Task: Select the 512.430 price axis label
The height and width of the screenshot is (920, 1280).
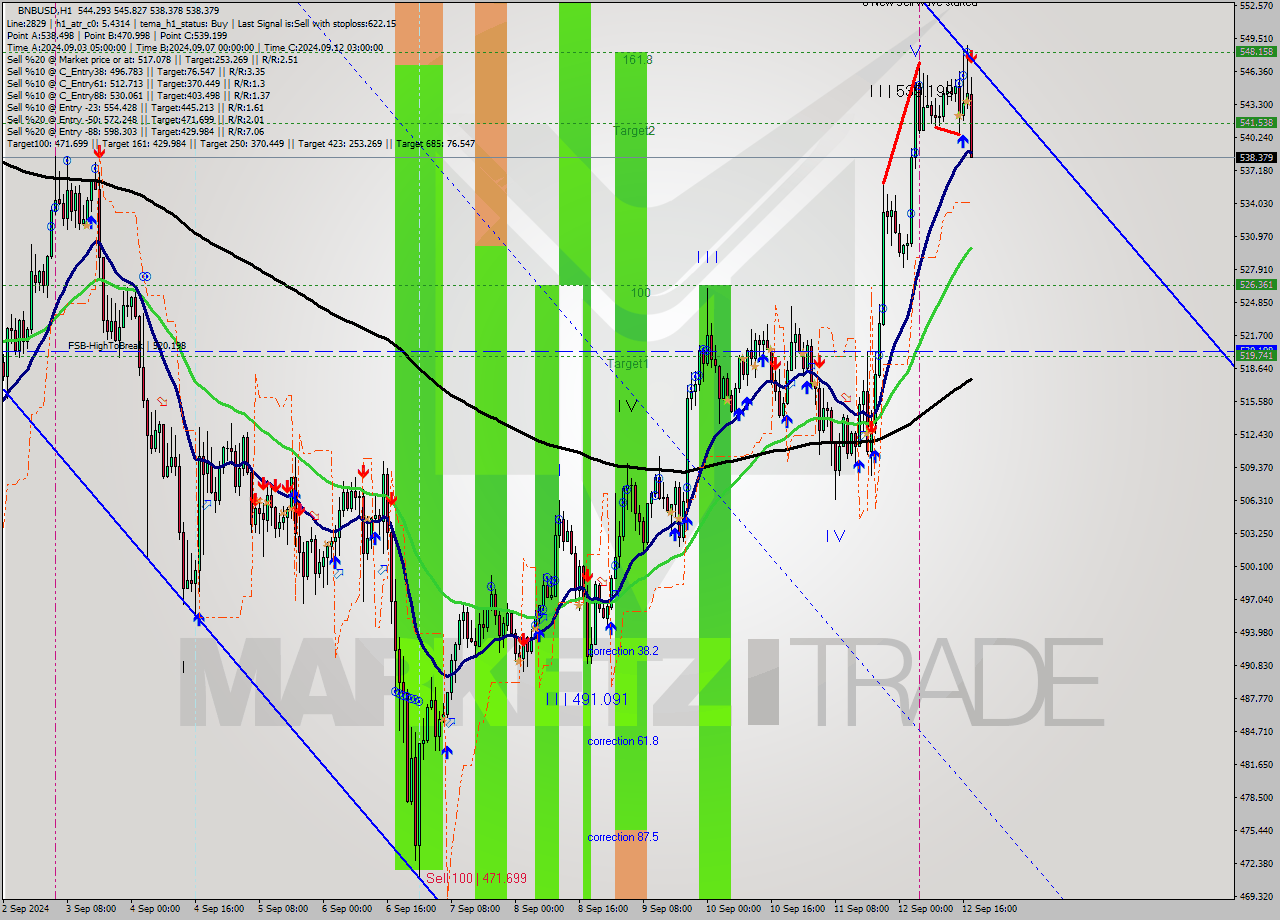Action: click(x=1256, y=434)
